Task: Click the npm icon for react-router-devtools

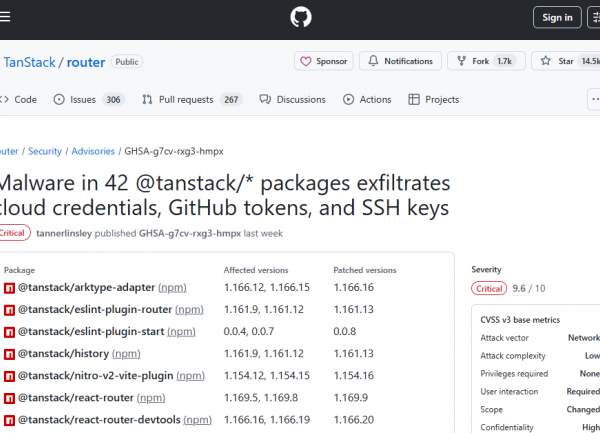Action: pos(9,421)
